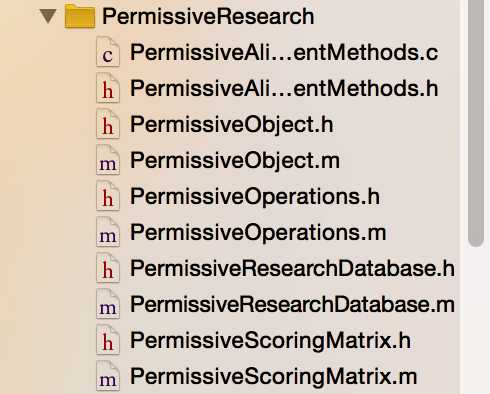The height and width of the screenshot is (394, 490).
Task: Select the PermissiveResearch group name
Action: coord(208,16)
